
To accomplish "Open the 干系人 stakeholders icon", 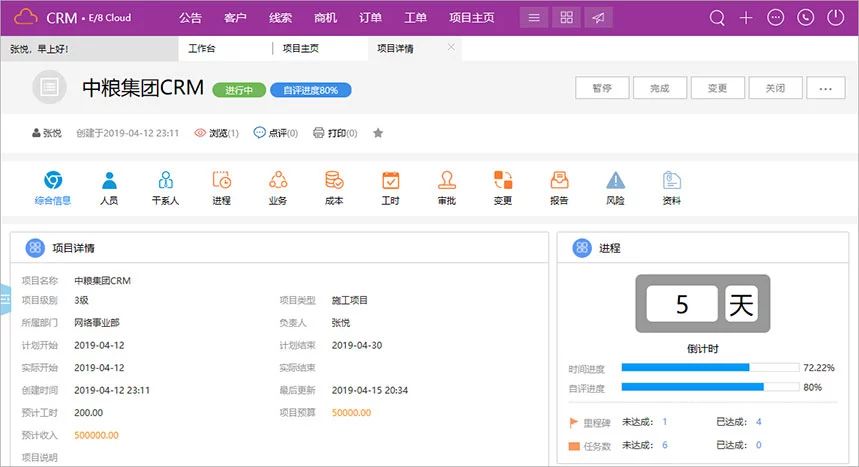I will tap(165, 187).
